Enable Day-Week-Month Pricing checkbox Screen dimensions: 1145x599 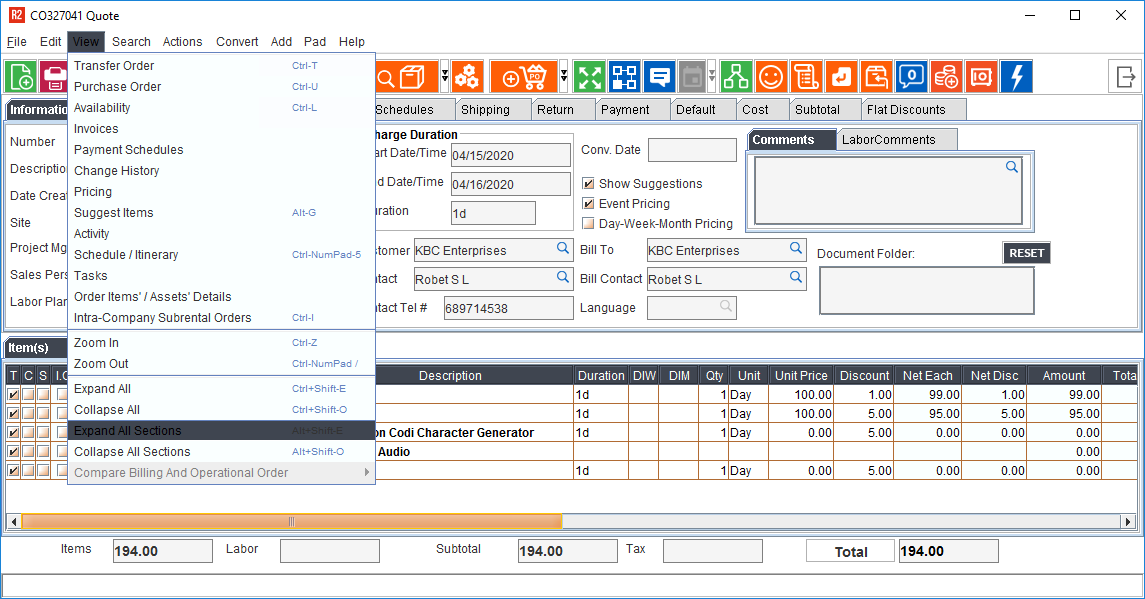588,224
